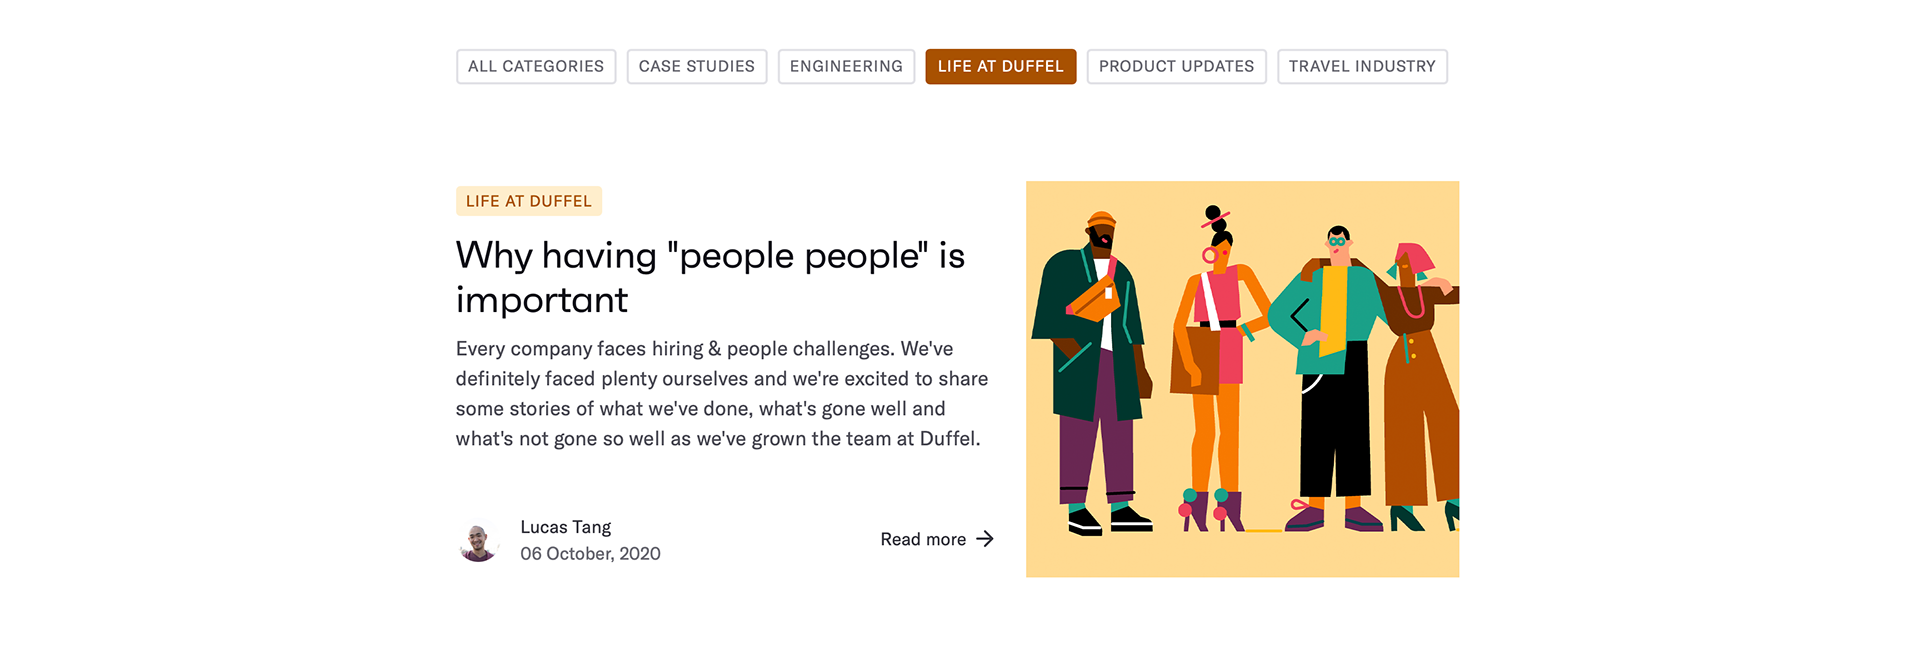This screenshot has width=1920, height=658.
Task: Click the highlighted Life at Duffel tab
Action: click(1000, 67)
